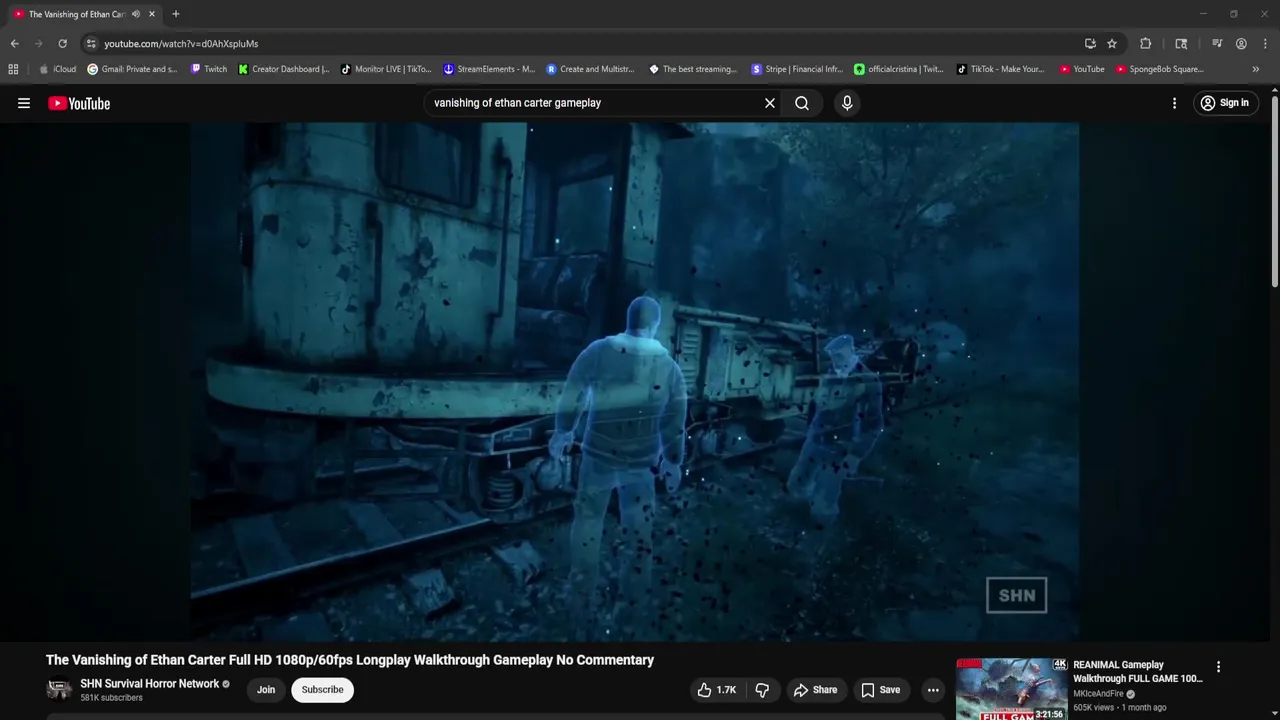1280x720 pixels.
Task: Open more actions ellipsis under the video
Action: point(933,690)
